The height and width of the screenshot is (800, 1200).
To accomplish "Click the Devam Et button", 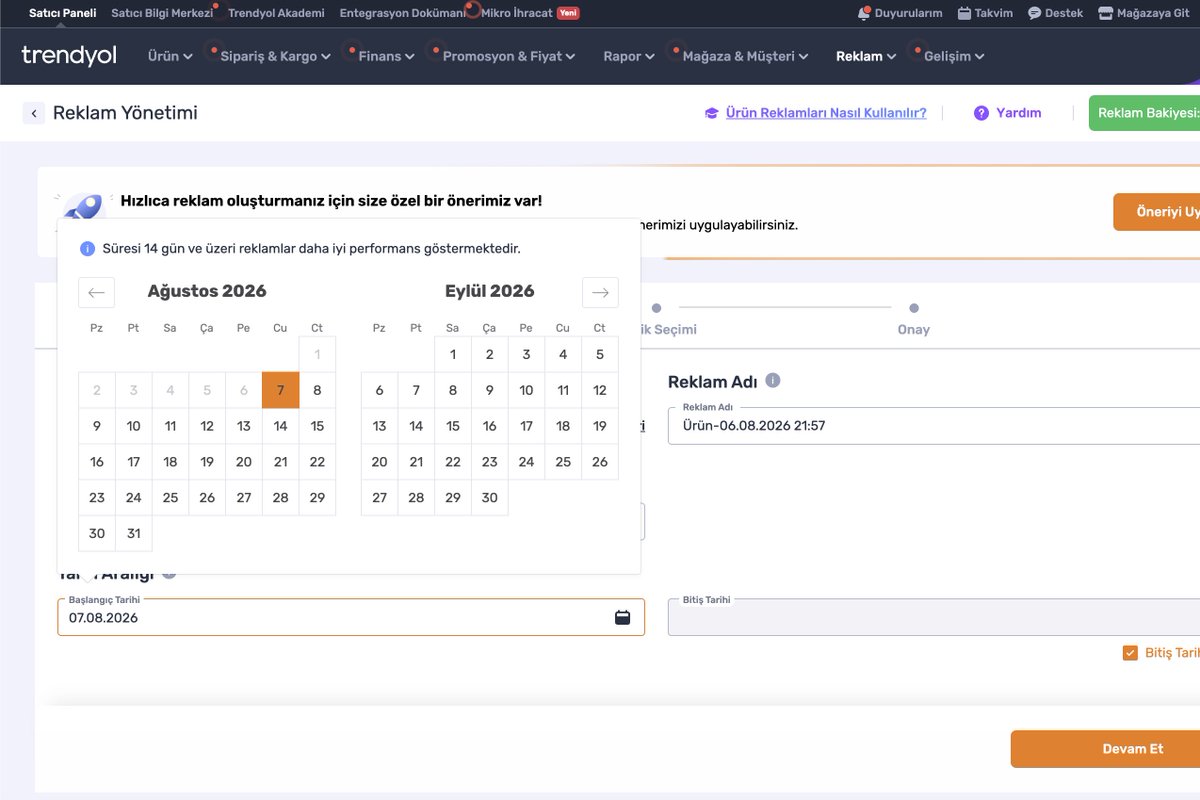I will point(1105,749).
